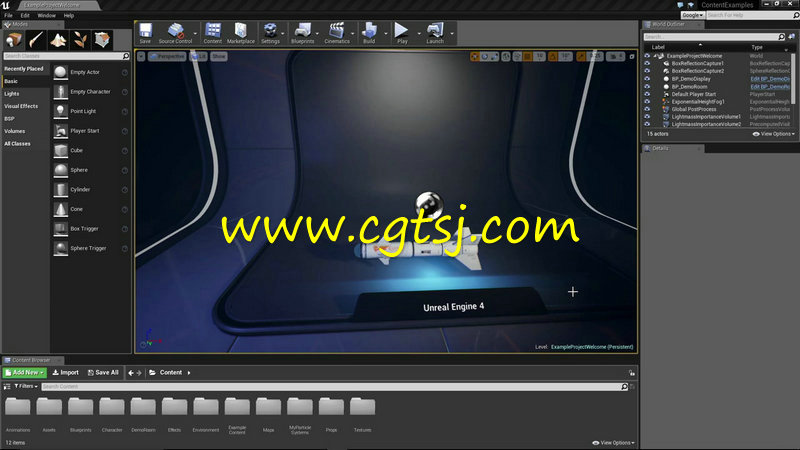Toggle visibility of BoxReflectionCapture2

pos(647,71)
